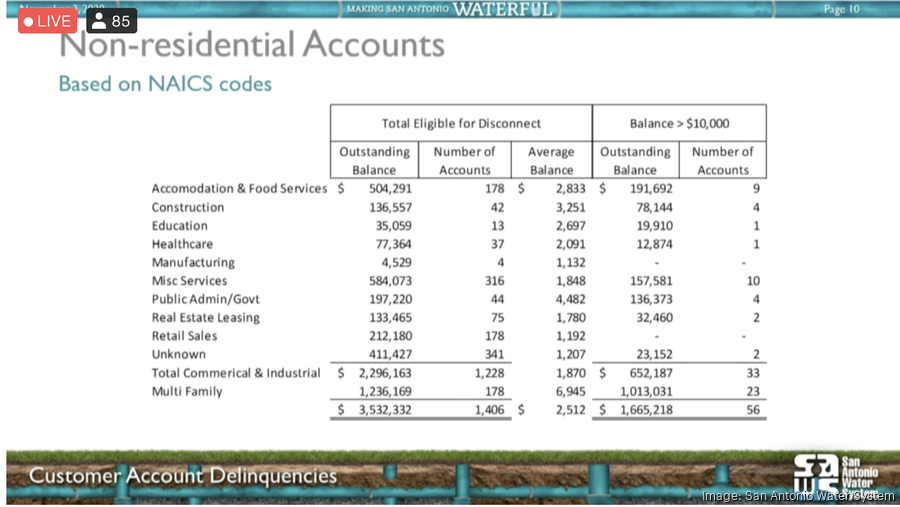Click the 35,059 Education balance value
The height and width of the screenshot is (507, 900).
click(394, 226)
